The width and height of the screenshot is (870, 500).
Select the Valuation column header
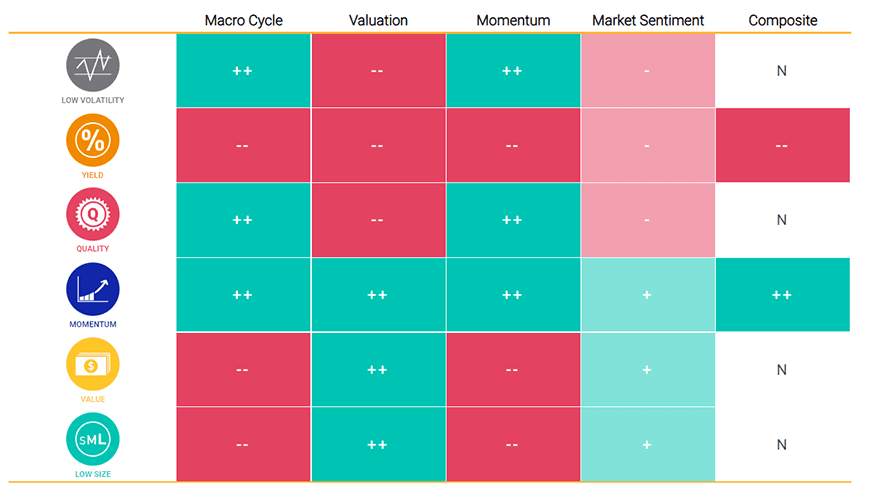(x=377, y=20)
